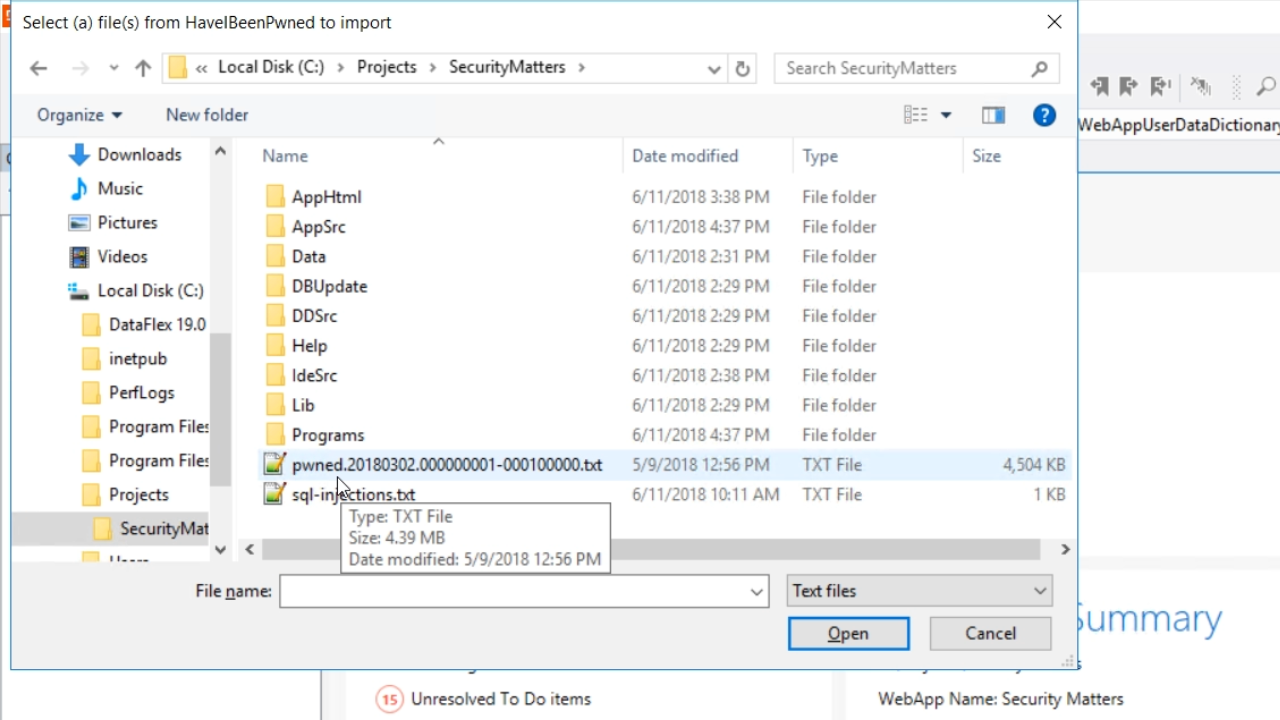Select the Projects folder in tree
Screen dimensions: 1280x720
pyautogui.click(x=138, y=495)
